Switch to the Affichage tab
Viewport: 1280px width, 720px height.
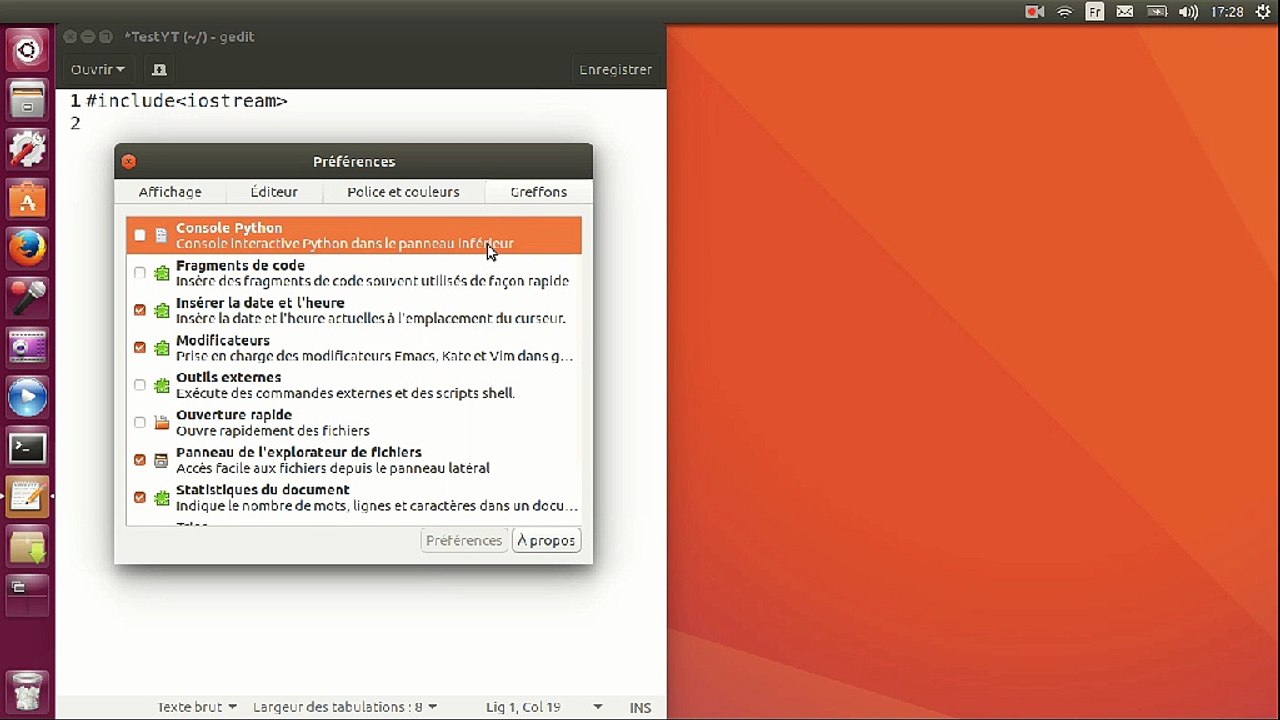pyautogui.click(x=170, y=192)
